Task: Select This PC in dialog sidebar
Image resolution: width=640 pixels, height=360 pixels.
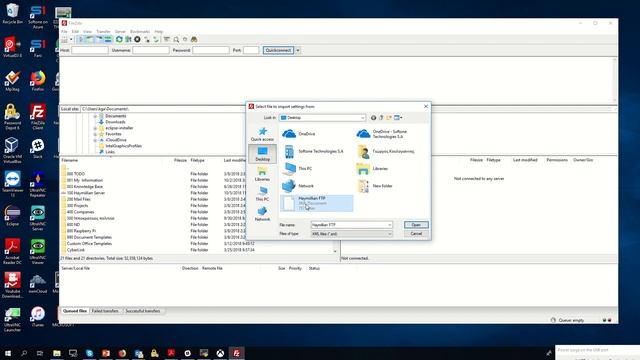Action: pyautogui.click(x=262, y=194)
